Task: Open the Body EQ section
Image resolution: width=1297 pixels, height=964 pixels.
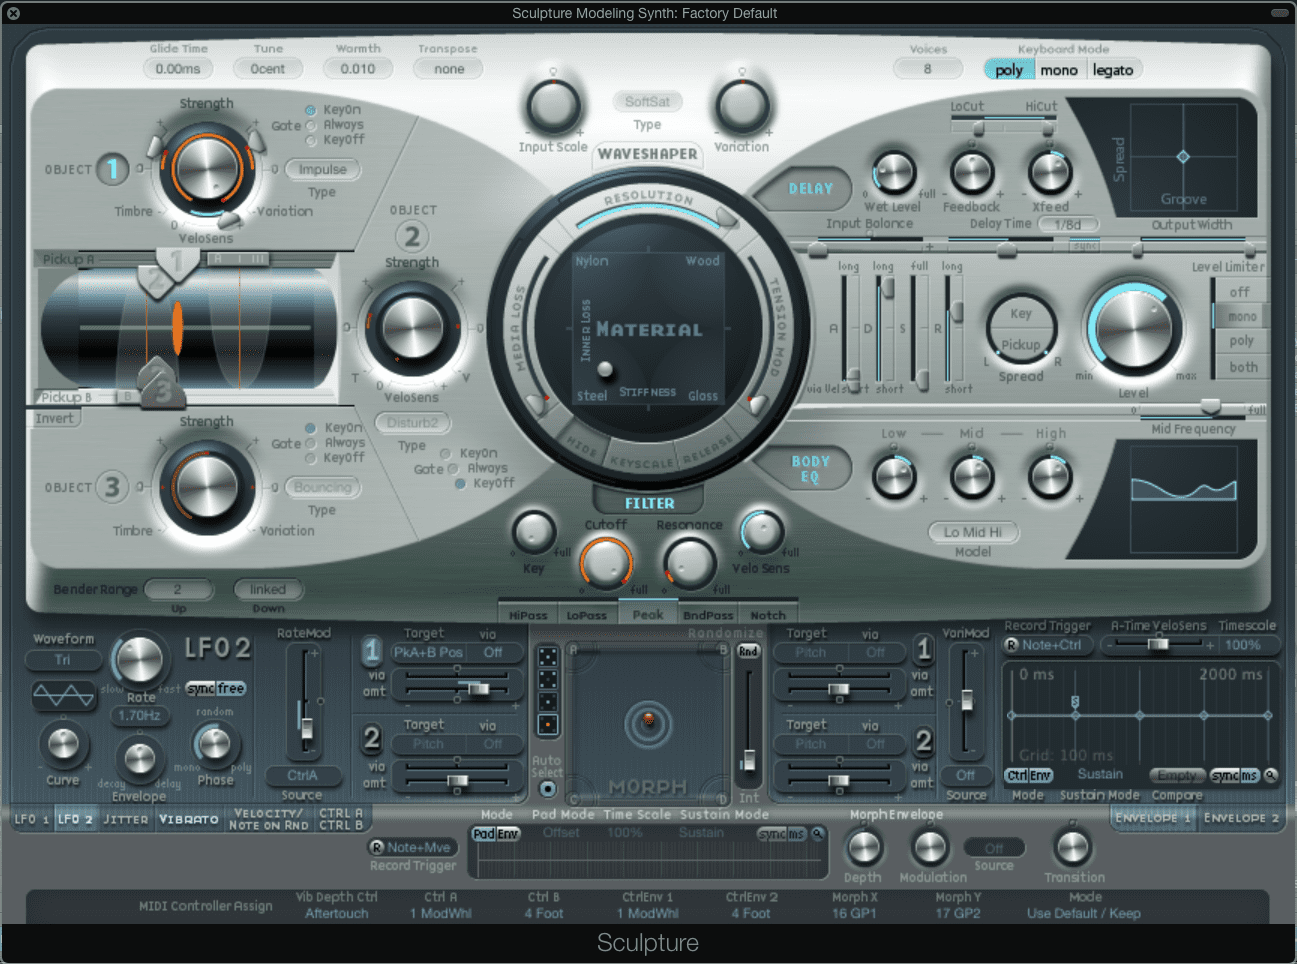Action: click(810, 467)
